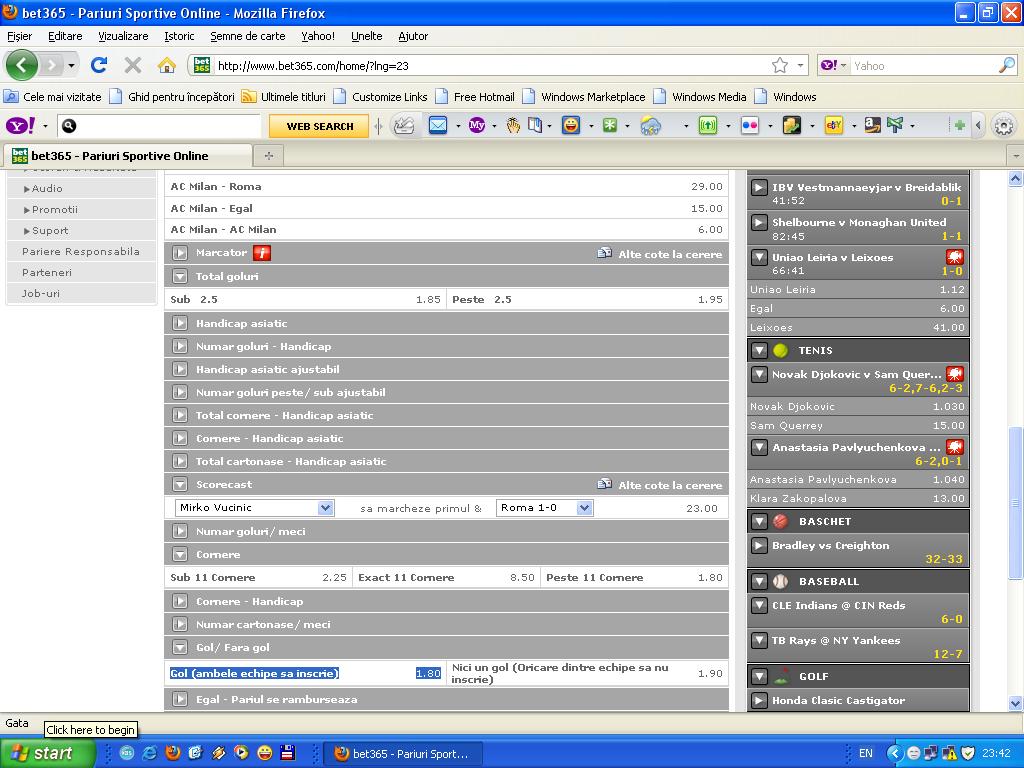The width and height of the screenshot is (1024, 768).
Task: Launch Firefox from the quick launch bar
Action: tap(172, 753)
